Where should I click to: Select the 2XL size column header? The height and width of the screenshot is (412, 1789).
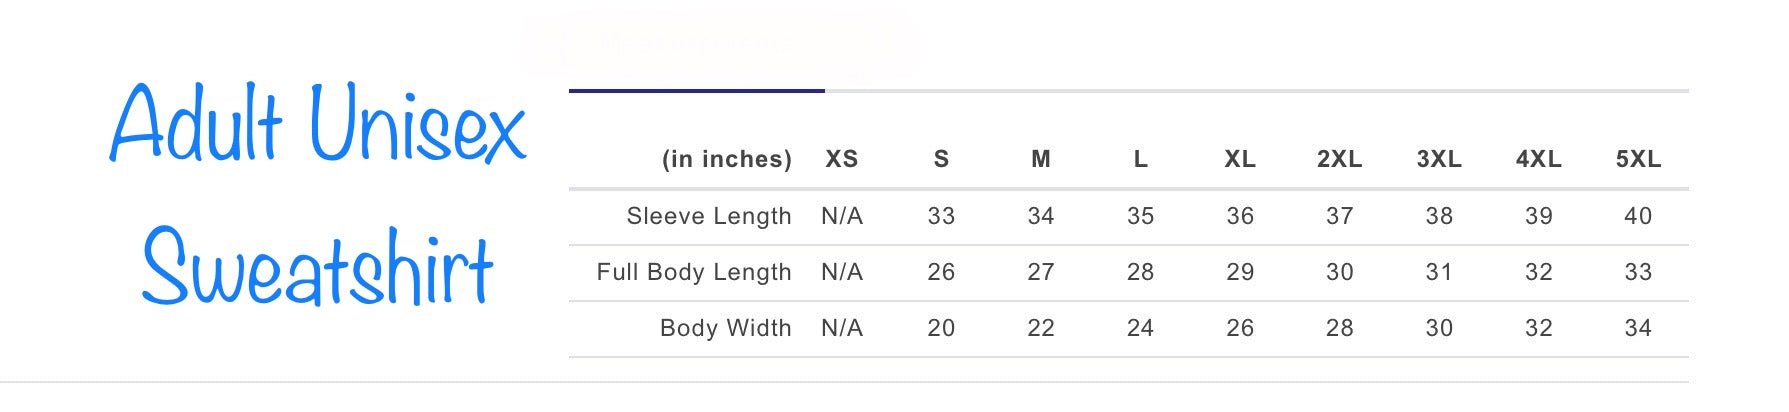1339,159
